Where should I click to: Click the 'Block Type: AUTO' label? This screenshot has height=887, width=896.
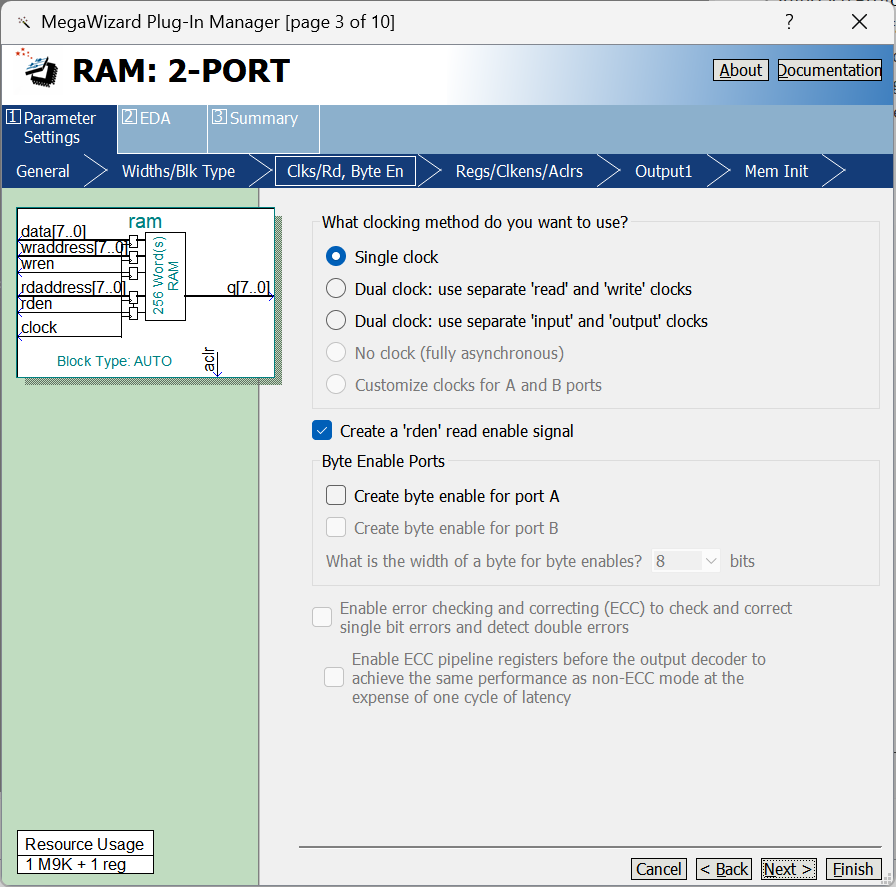pyautogui.click(x=114, y=361)
